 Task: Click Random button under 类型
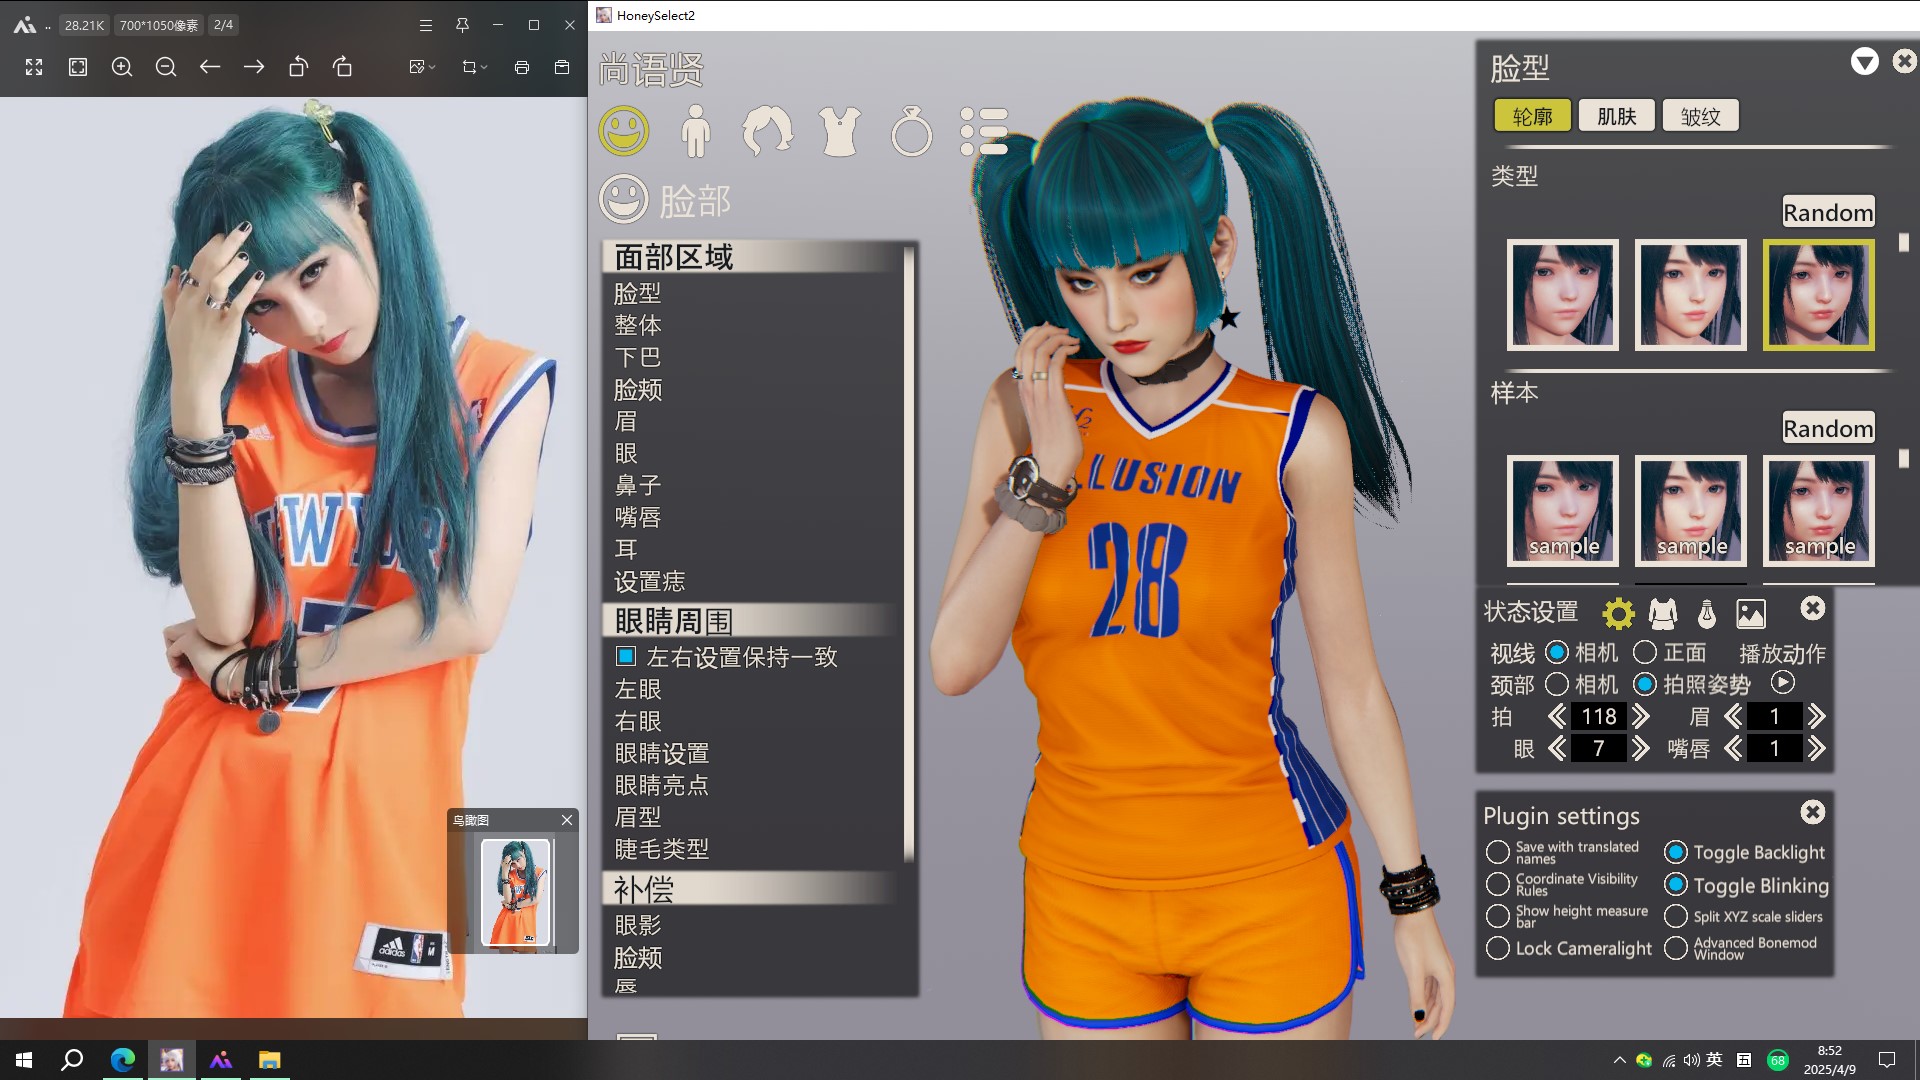coord(1827,212)
